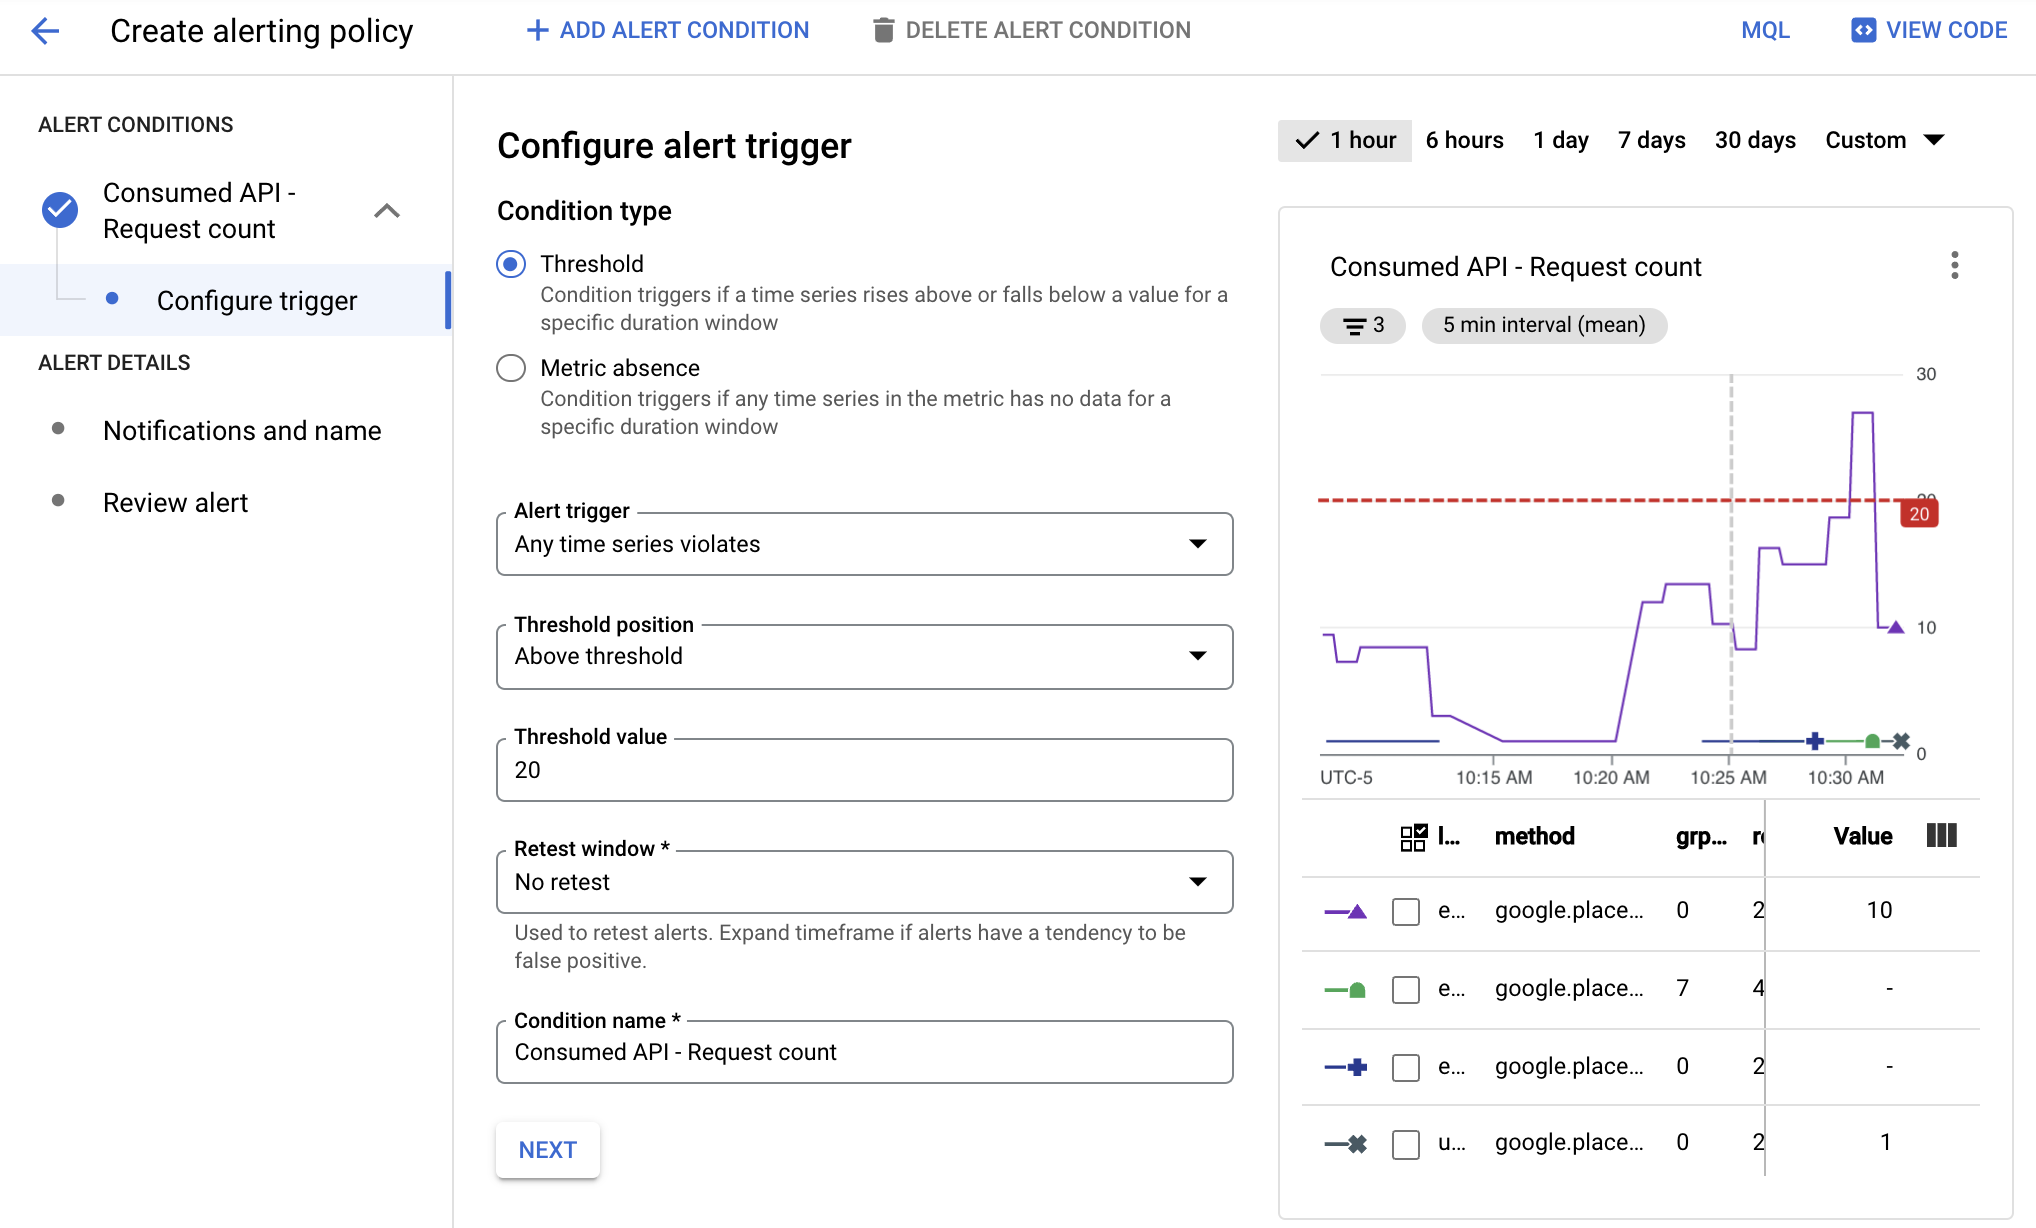Click the VIEW CODE icon button
The width and height of the screenshot is (2036, 1228).
pos(1861,29)
